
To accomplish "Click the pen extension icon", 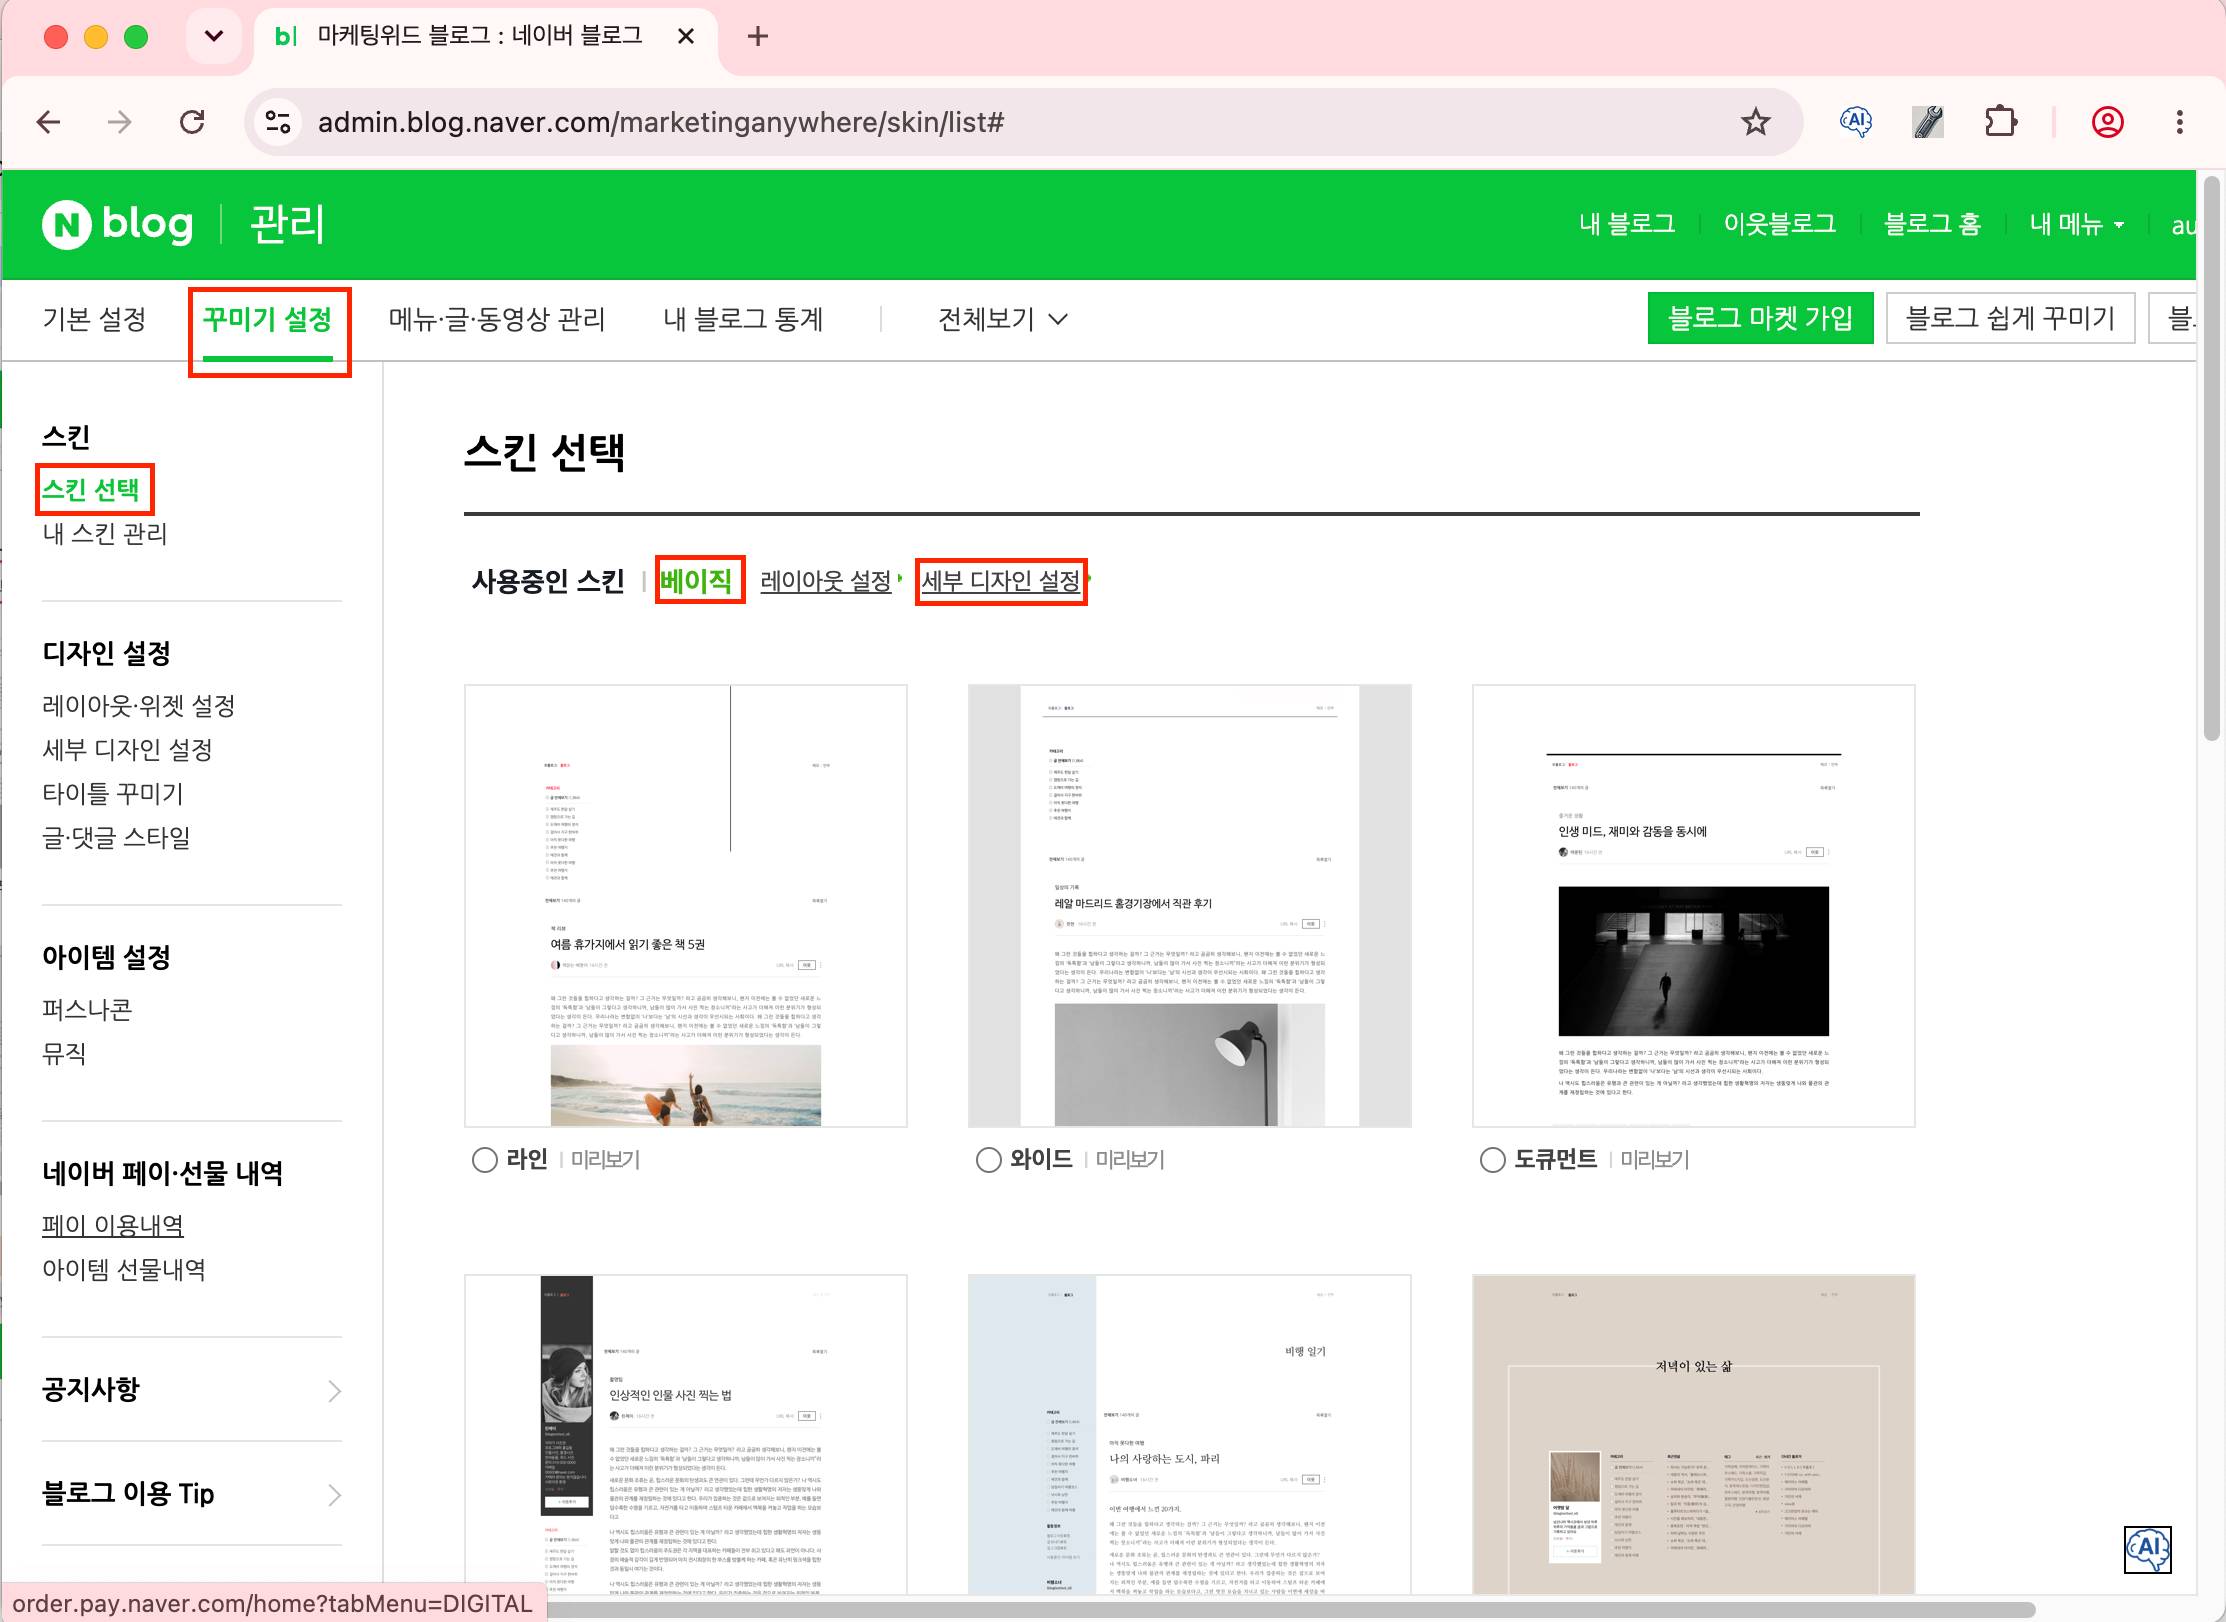I will 1928,122.
